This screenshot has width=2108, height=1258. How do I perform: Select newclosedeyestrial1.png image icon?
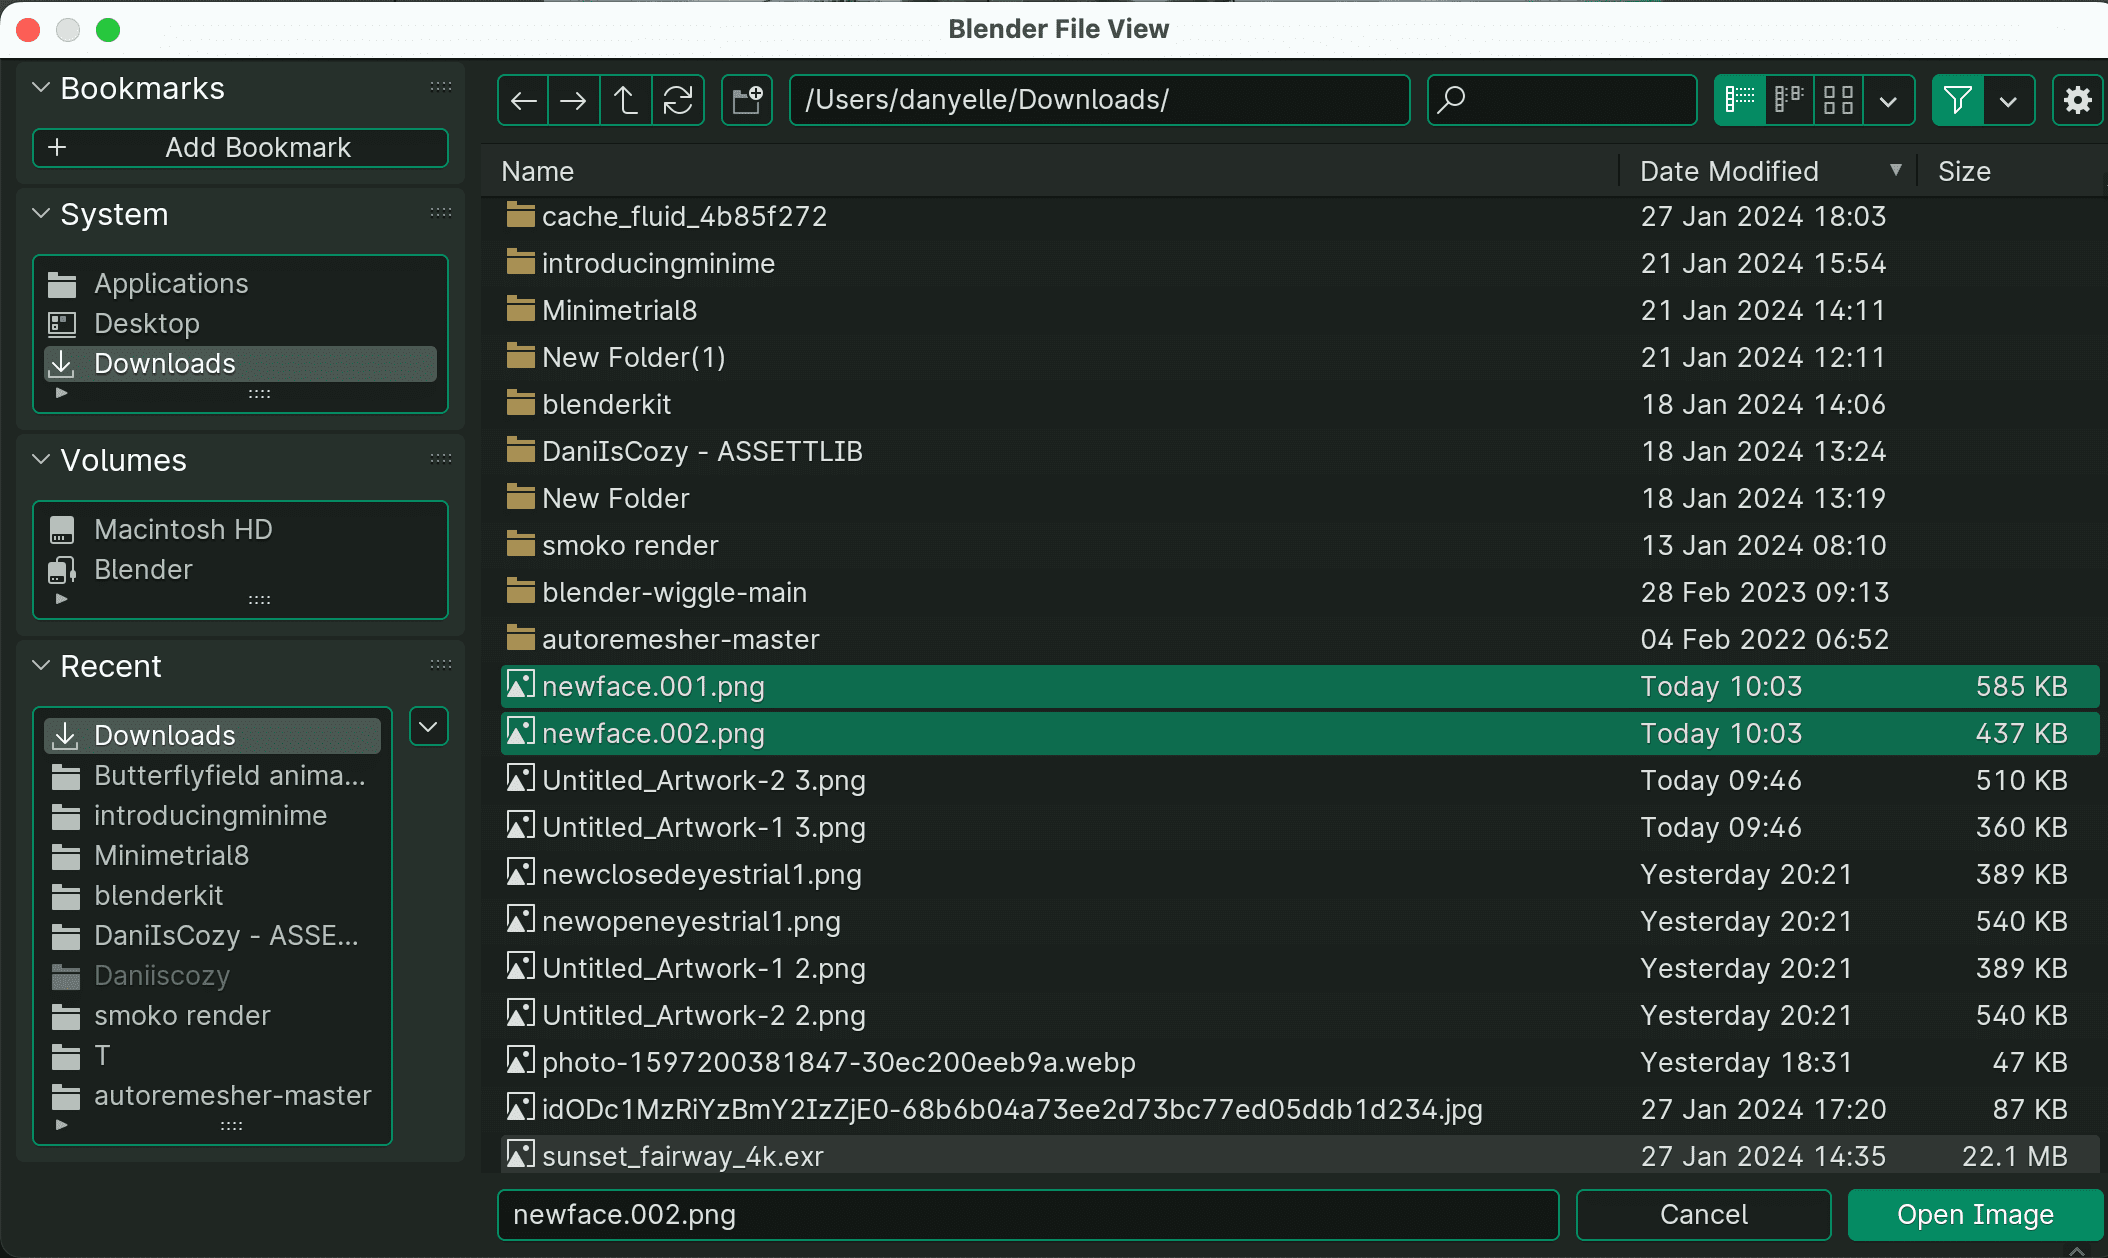point(520,873)
